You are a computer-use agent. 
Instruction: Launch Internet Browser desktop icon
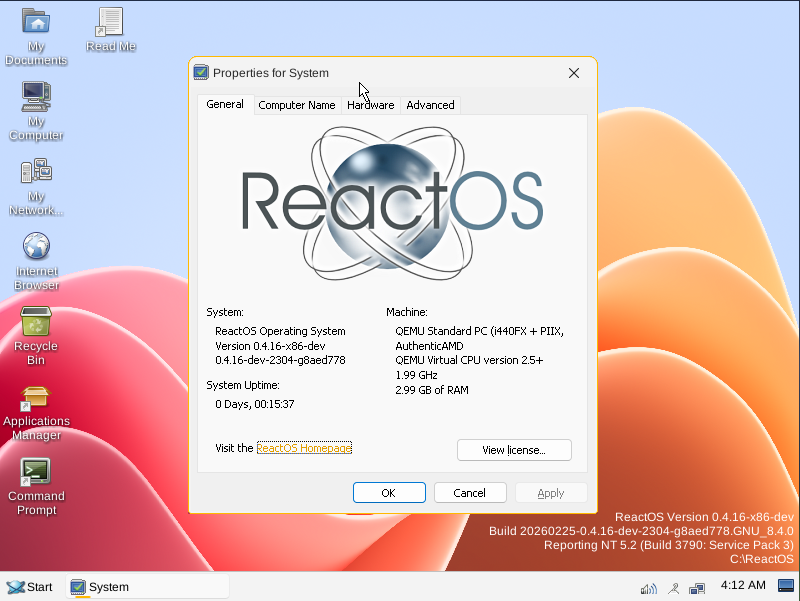pos(36,261)
